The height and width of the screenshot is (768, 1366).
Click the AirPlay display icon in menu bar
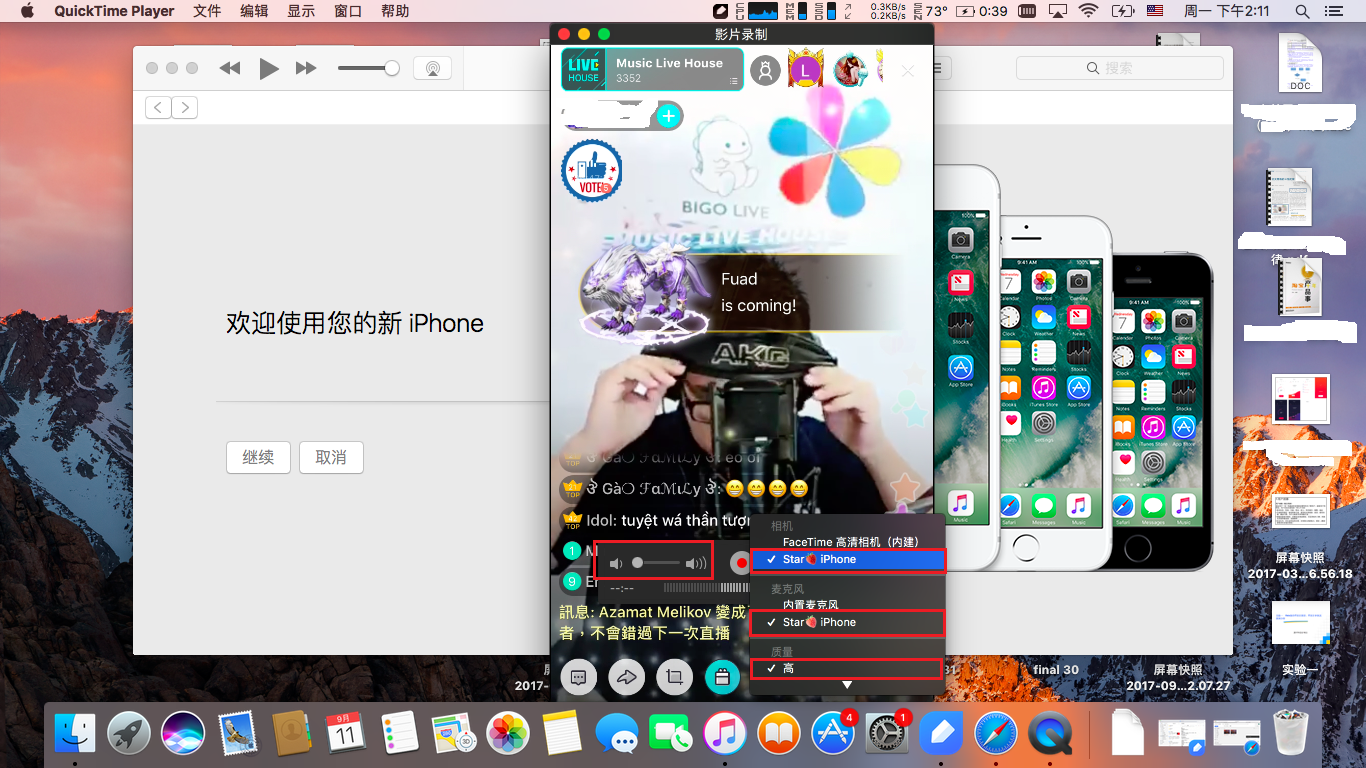(x=1057, y=11)
